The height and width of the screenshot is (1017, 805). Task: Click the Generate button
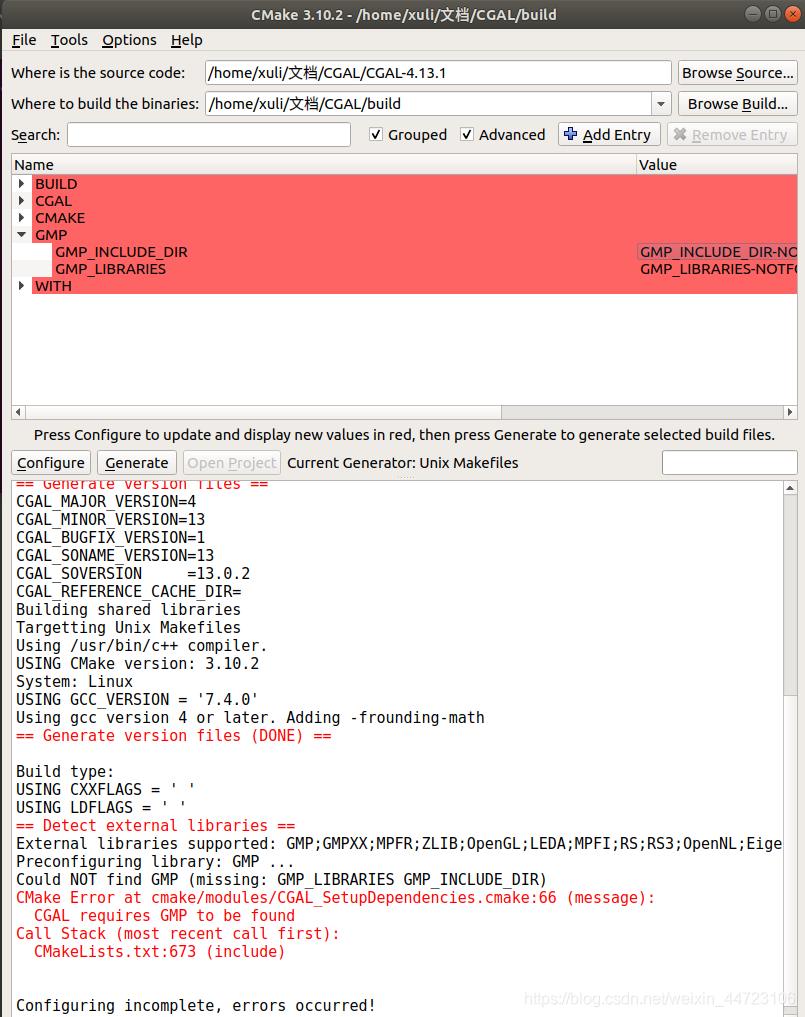pos(137,462)
